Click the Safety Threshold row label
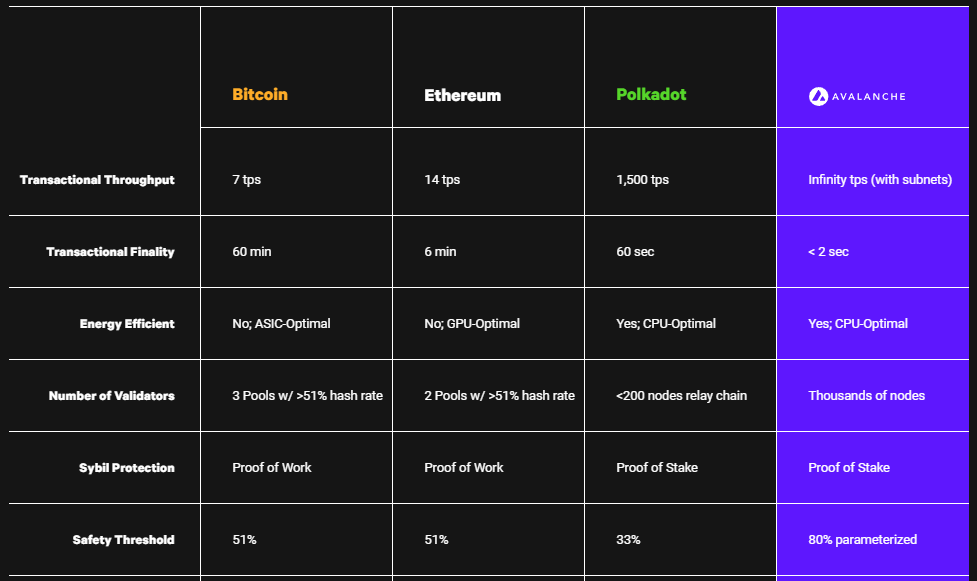This screenshot has height=581, width=977. click(x=123, y=540)
